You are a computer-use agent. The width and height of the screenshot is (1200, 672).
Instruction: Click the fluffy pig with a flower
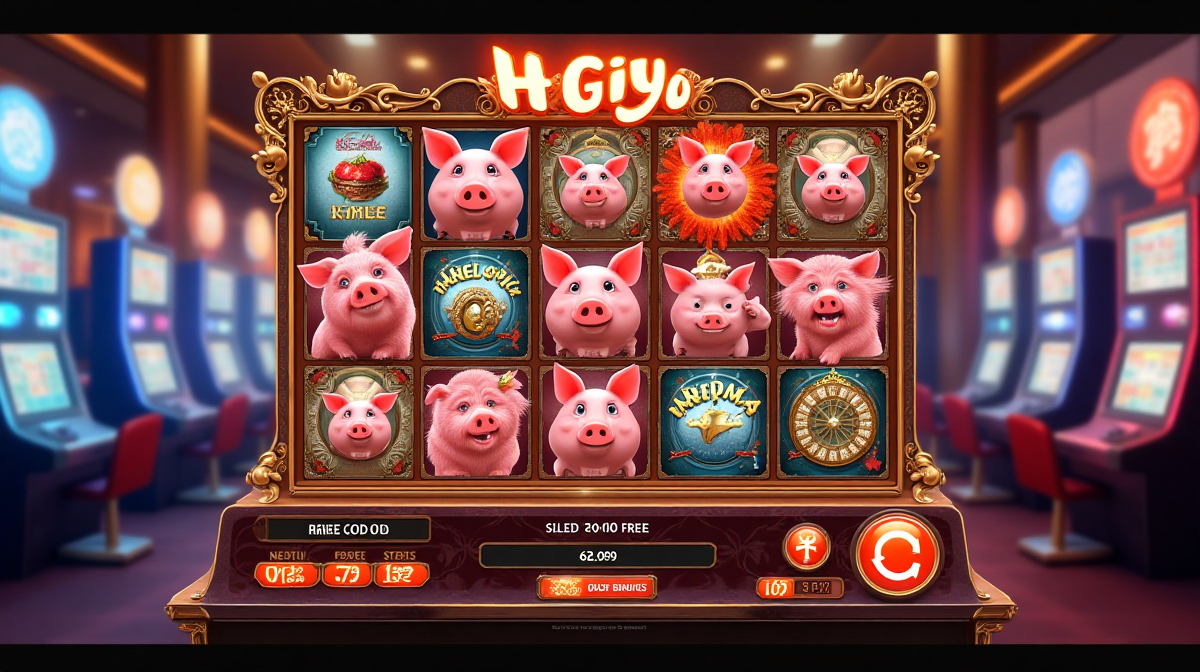click(475, 421)
